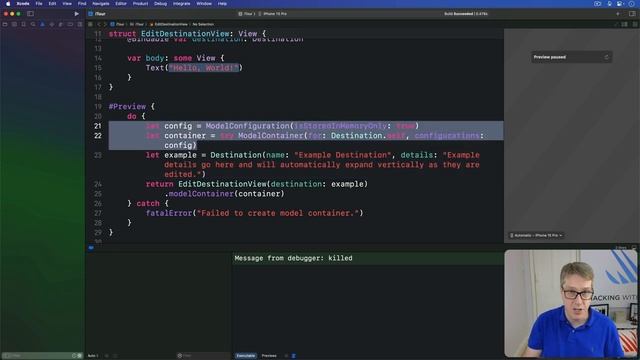Click the No Selection breadcrumb

[x=203, y=24]
